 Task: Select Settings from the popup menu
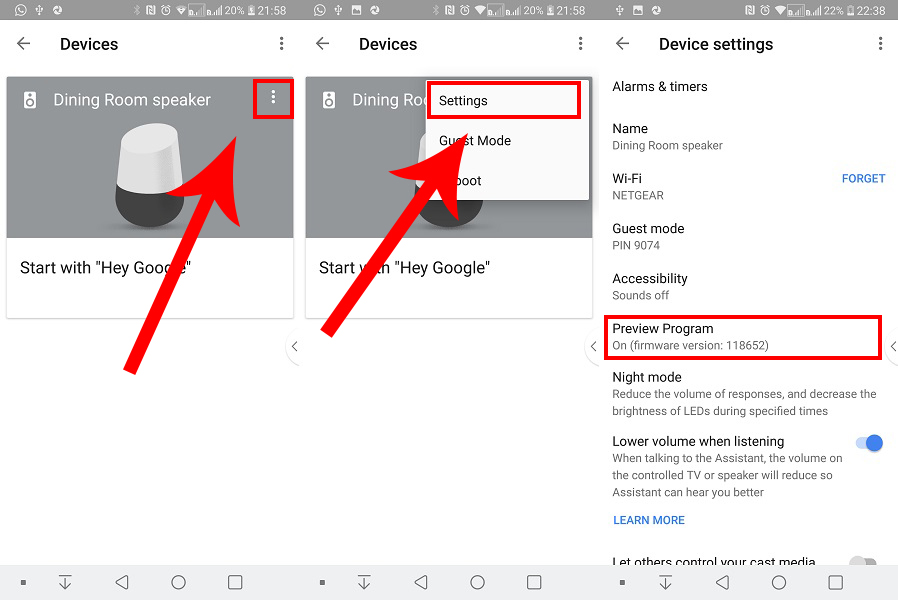[503, 100]
